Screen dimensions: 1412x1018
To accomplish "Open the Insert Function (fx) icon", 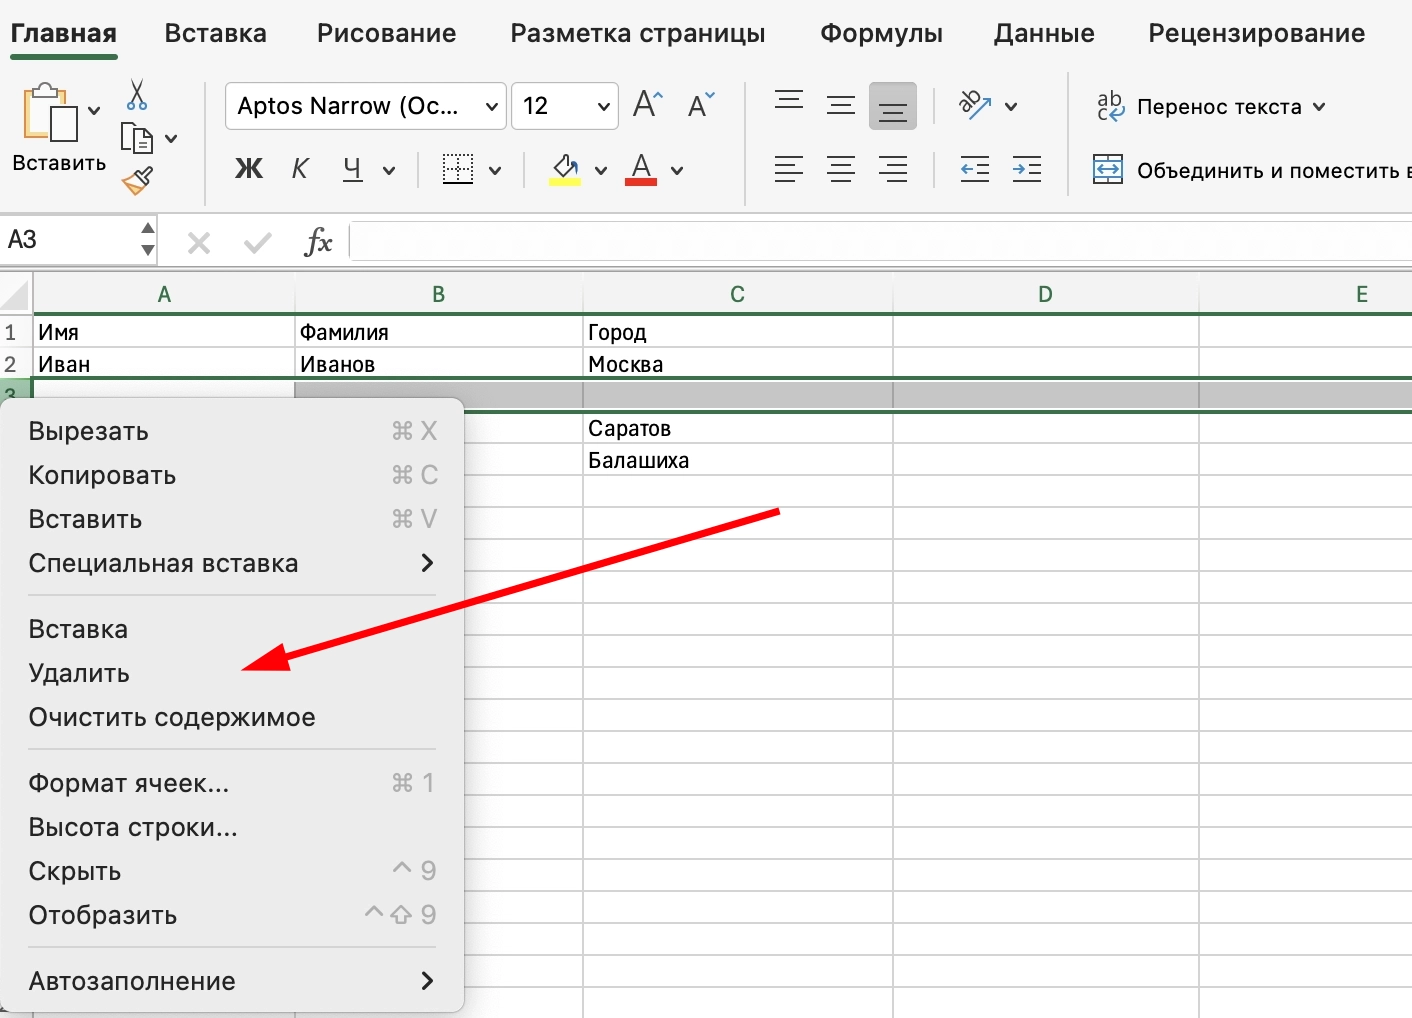I will point(317,240).
